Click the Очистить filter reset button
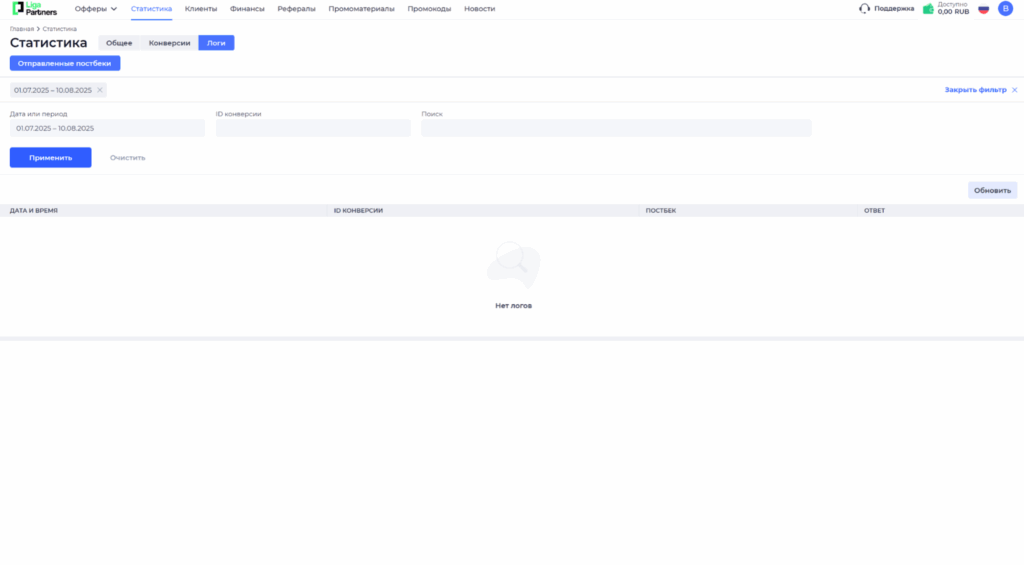The height and width of the screenshot is (565, 1024). coord(128,158)
